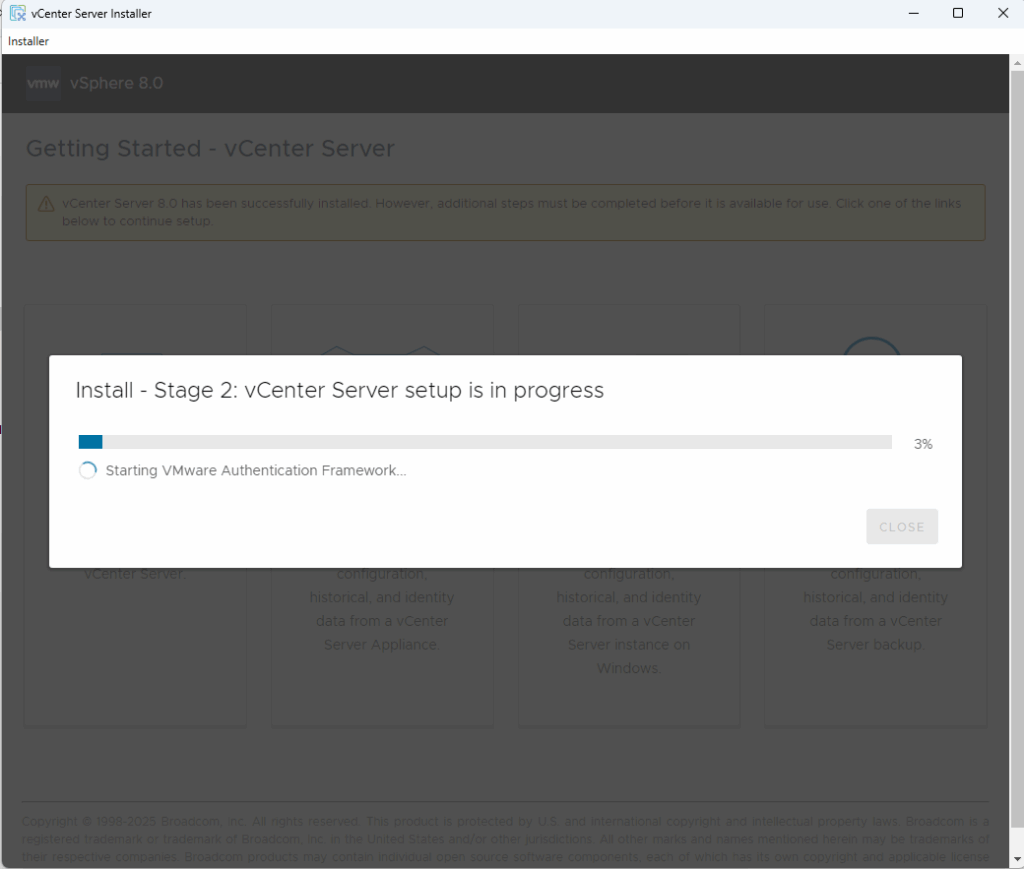Image resolution: width=1024 pixels, height=869 pixels.
Task: Click 'Starting VMware Authentication Framework...' status text
Action: pos(256,470)
